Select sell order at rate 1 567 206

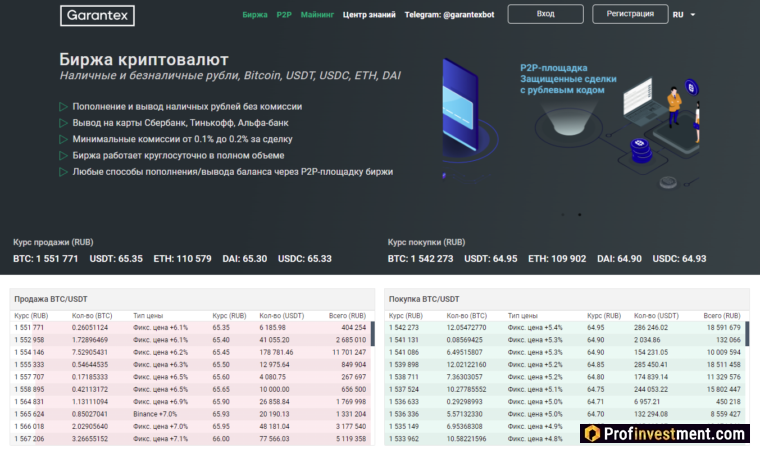[x=190, y=439]
